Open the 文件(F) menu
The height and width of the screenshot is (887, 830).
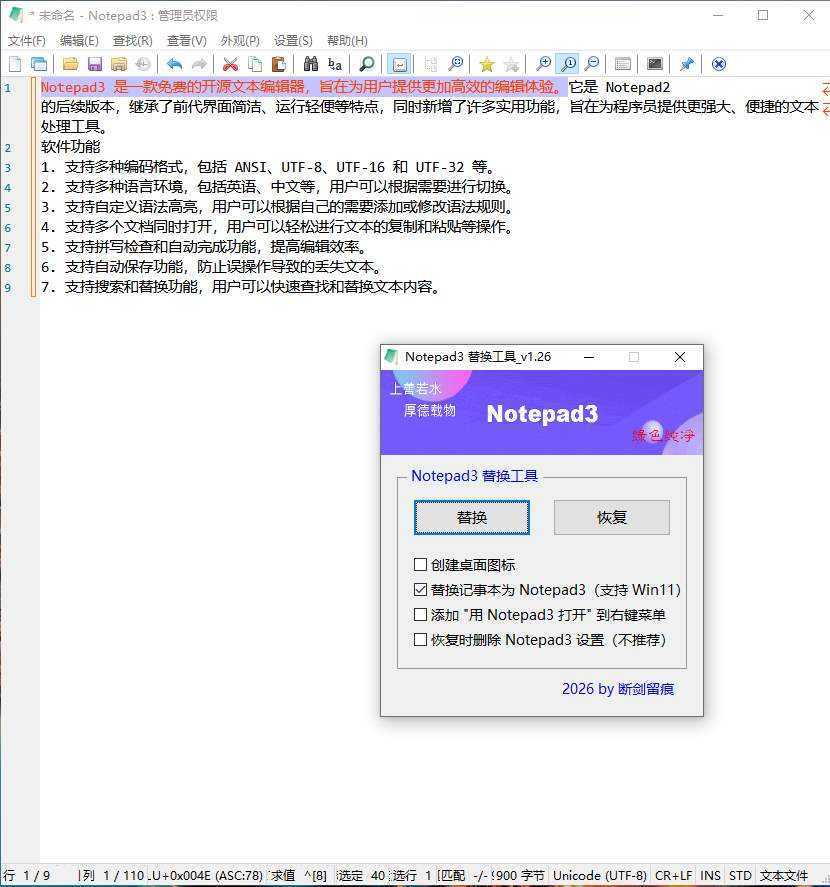click(x=27, y=41)
